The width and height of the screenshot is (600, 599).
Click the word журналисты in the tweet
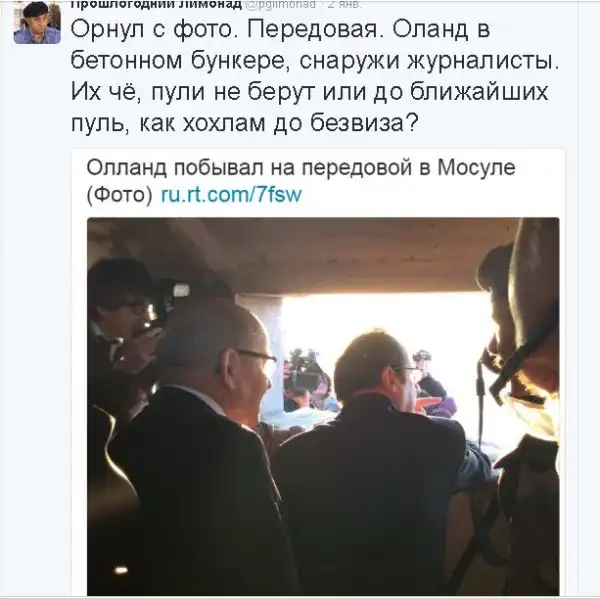coord(481,61)
